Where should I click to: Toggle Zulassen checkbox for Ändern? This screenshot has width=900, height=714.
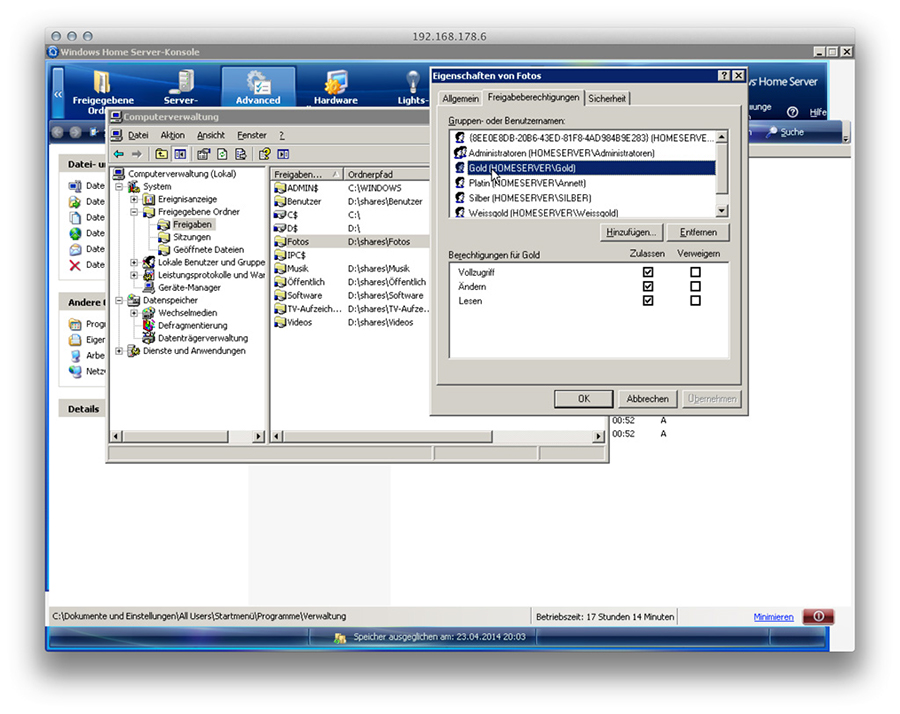(x=648, y=286)
